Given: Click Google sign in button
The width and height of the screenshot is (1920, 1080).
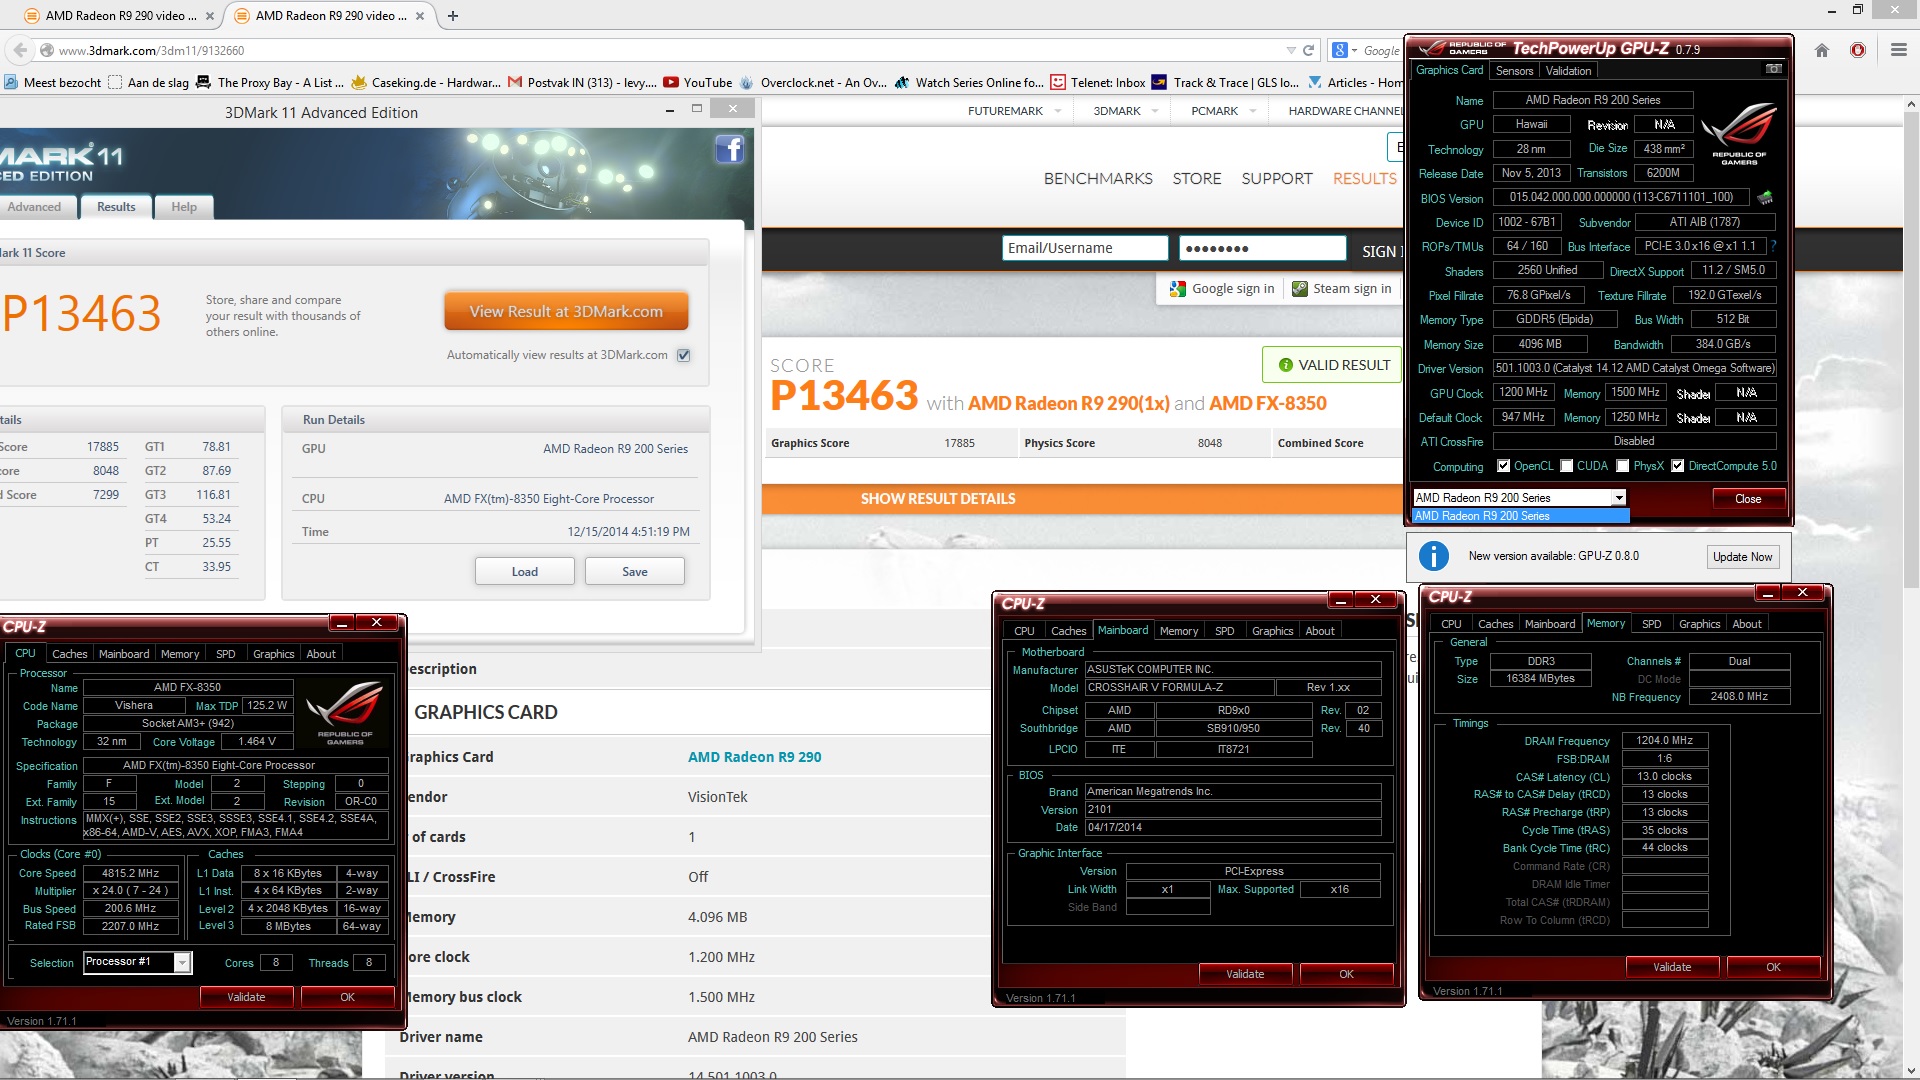Looking at the screenshot, I should 1222,288.
